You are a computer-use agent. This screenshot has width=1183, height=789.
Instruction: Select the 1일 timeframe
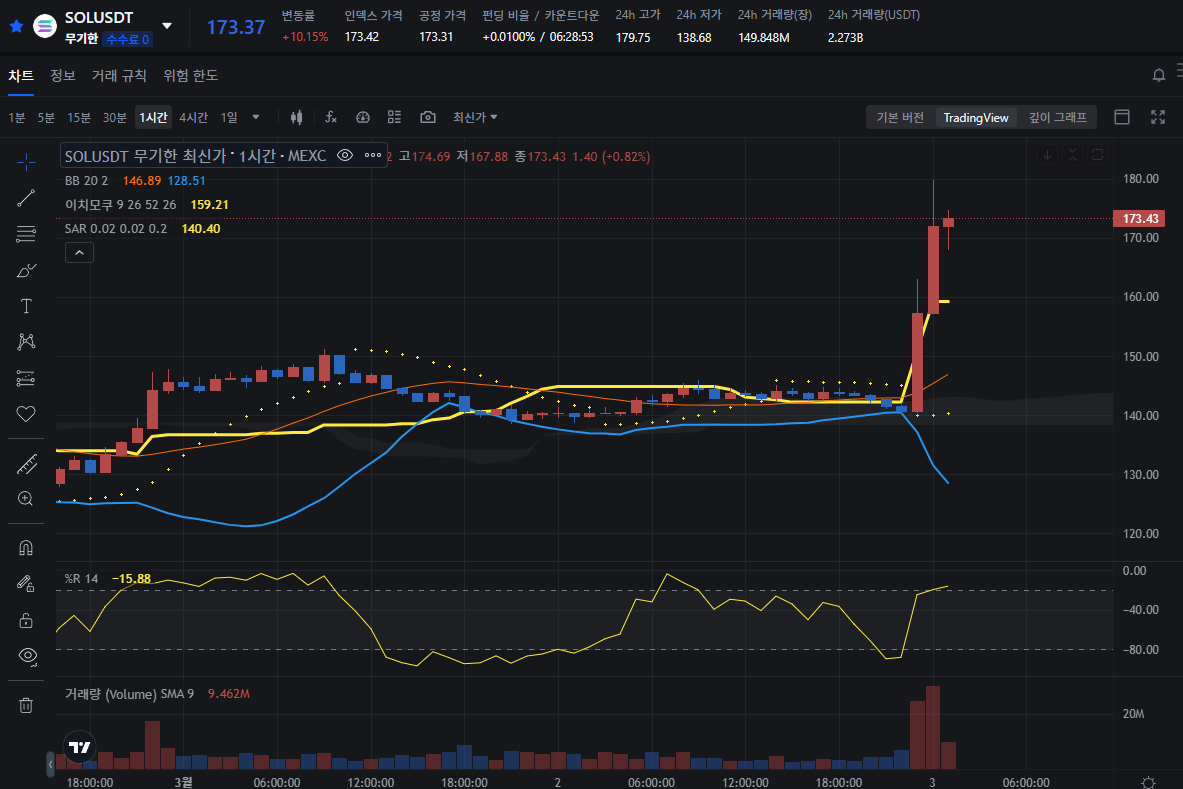229,117
